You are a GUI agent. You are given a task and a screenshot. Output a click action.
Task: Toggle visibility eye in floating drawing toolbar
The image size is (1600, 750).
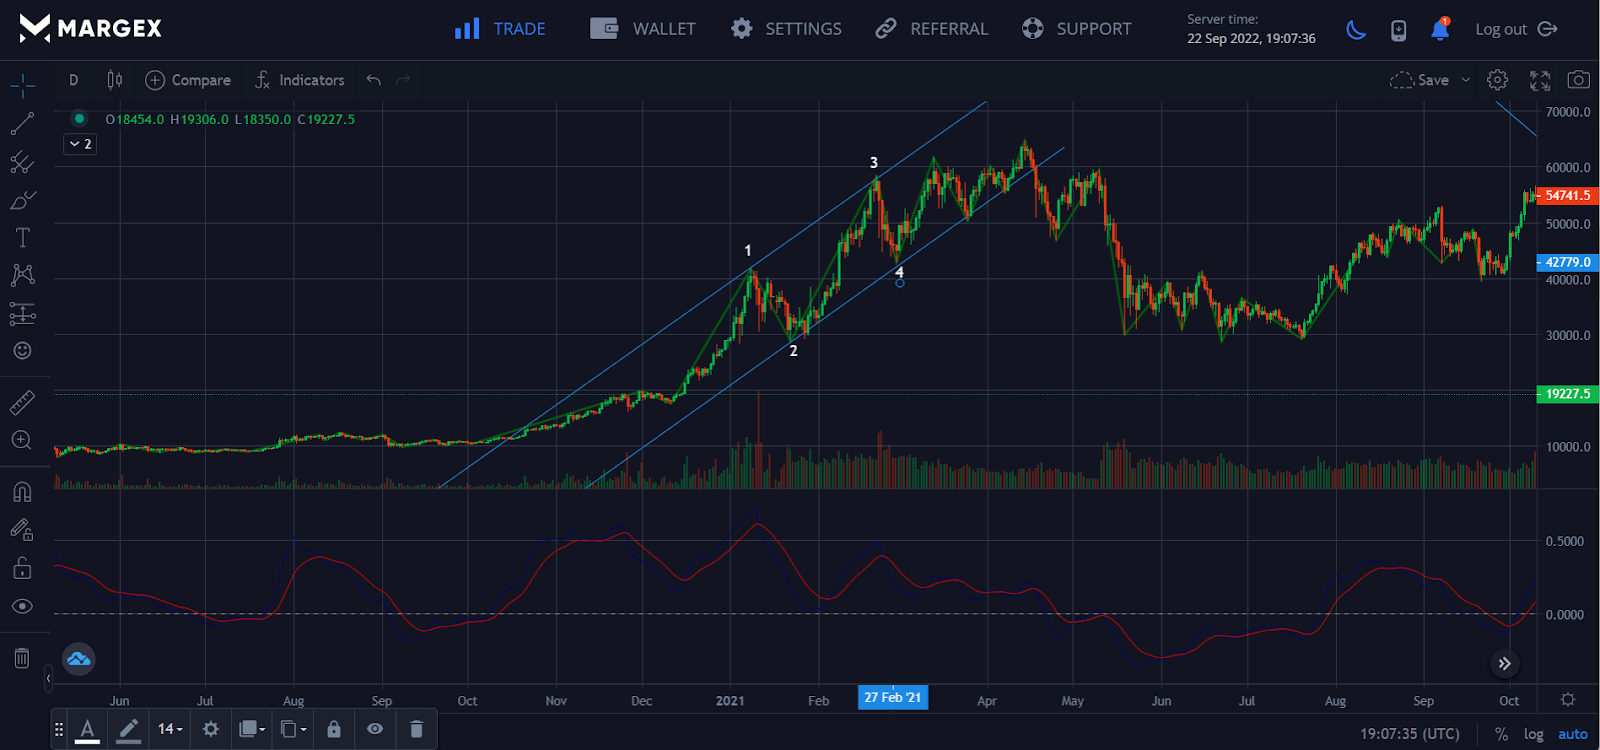point(375,729)
